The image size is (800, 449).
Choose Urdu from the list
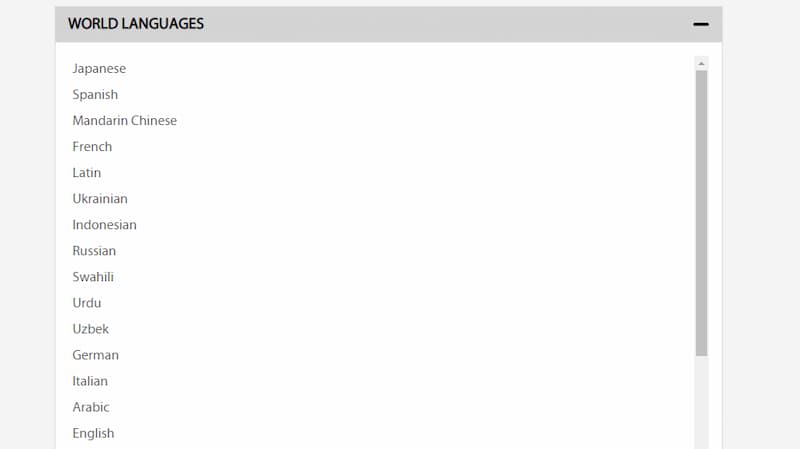coord(86,303)
